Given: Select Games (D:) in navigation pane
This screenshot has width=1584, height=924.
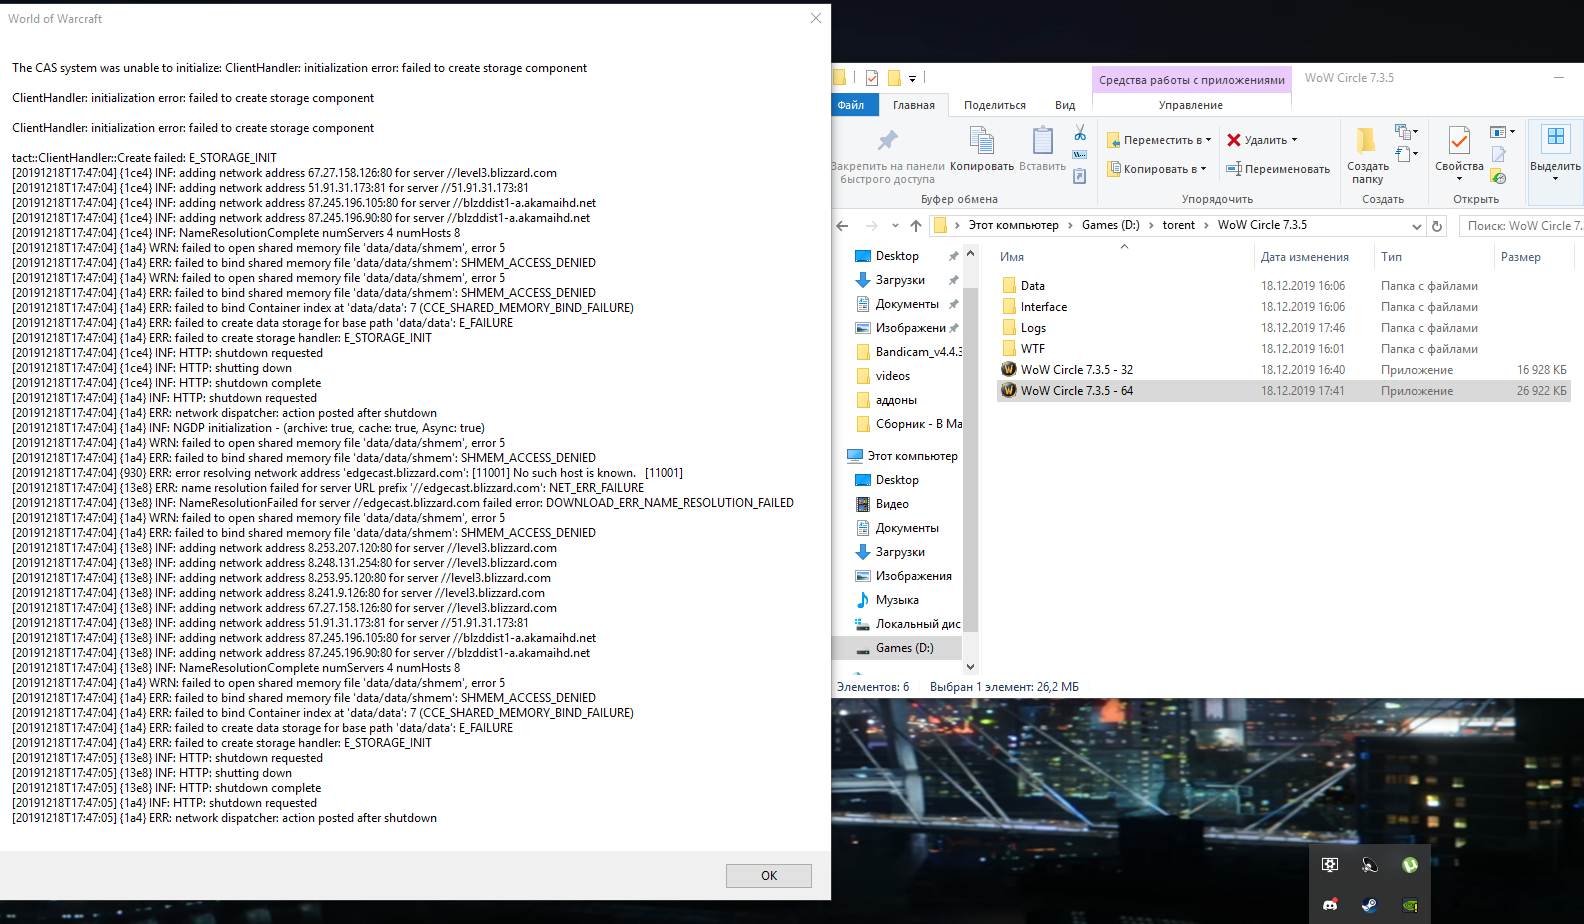Looking at the screenshot, I should (x=904, y=648).
